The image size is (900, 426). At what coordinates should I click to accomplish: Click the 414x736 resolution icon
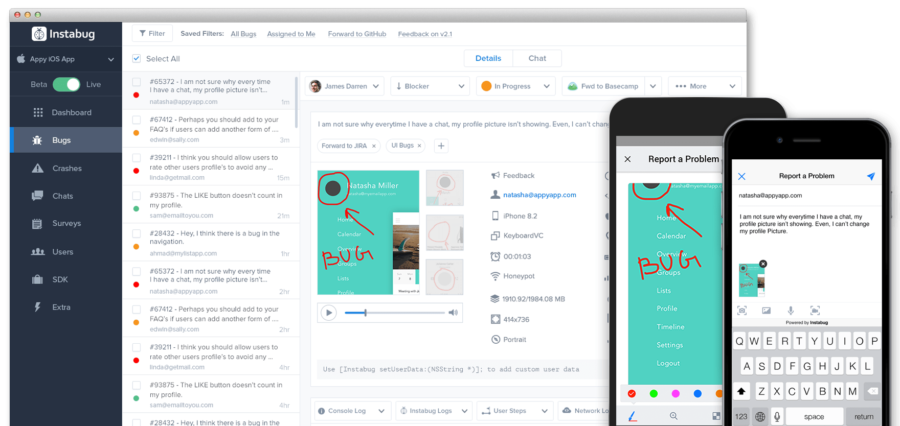coord(495,319)
